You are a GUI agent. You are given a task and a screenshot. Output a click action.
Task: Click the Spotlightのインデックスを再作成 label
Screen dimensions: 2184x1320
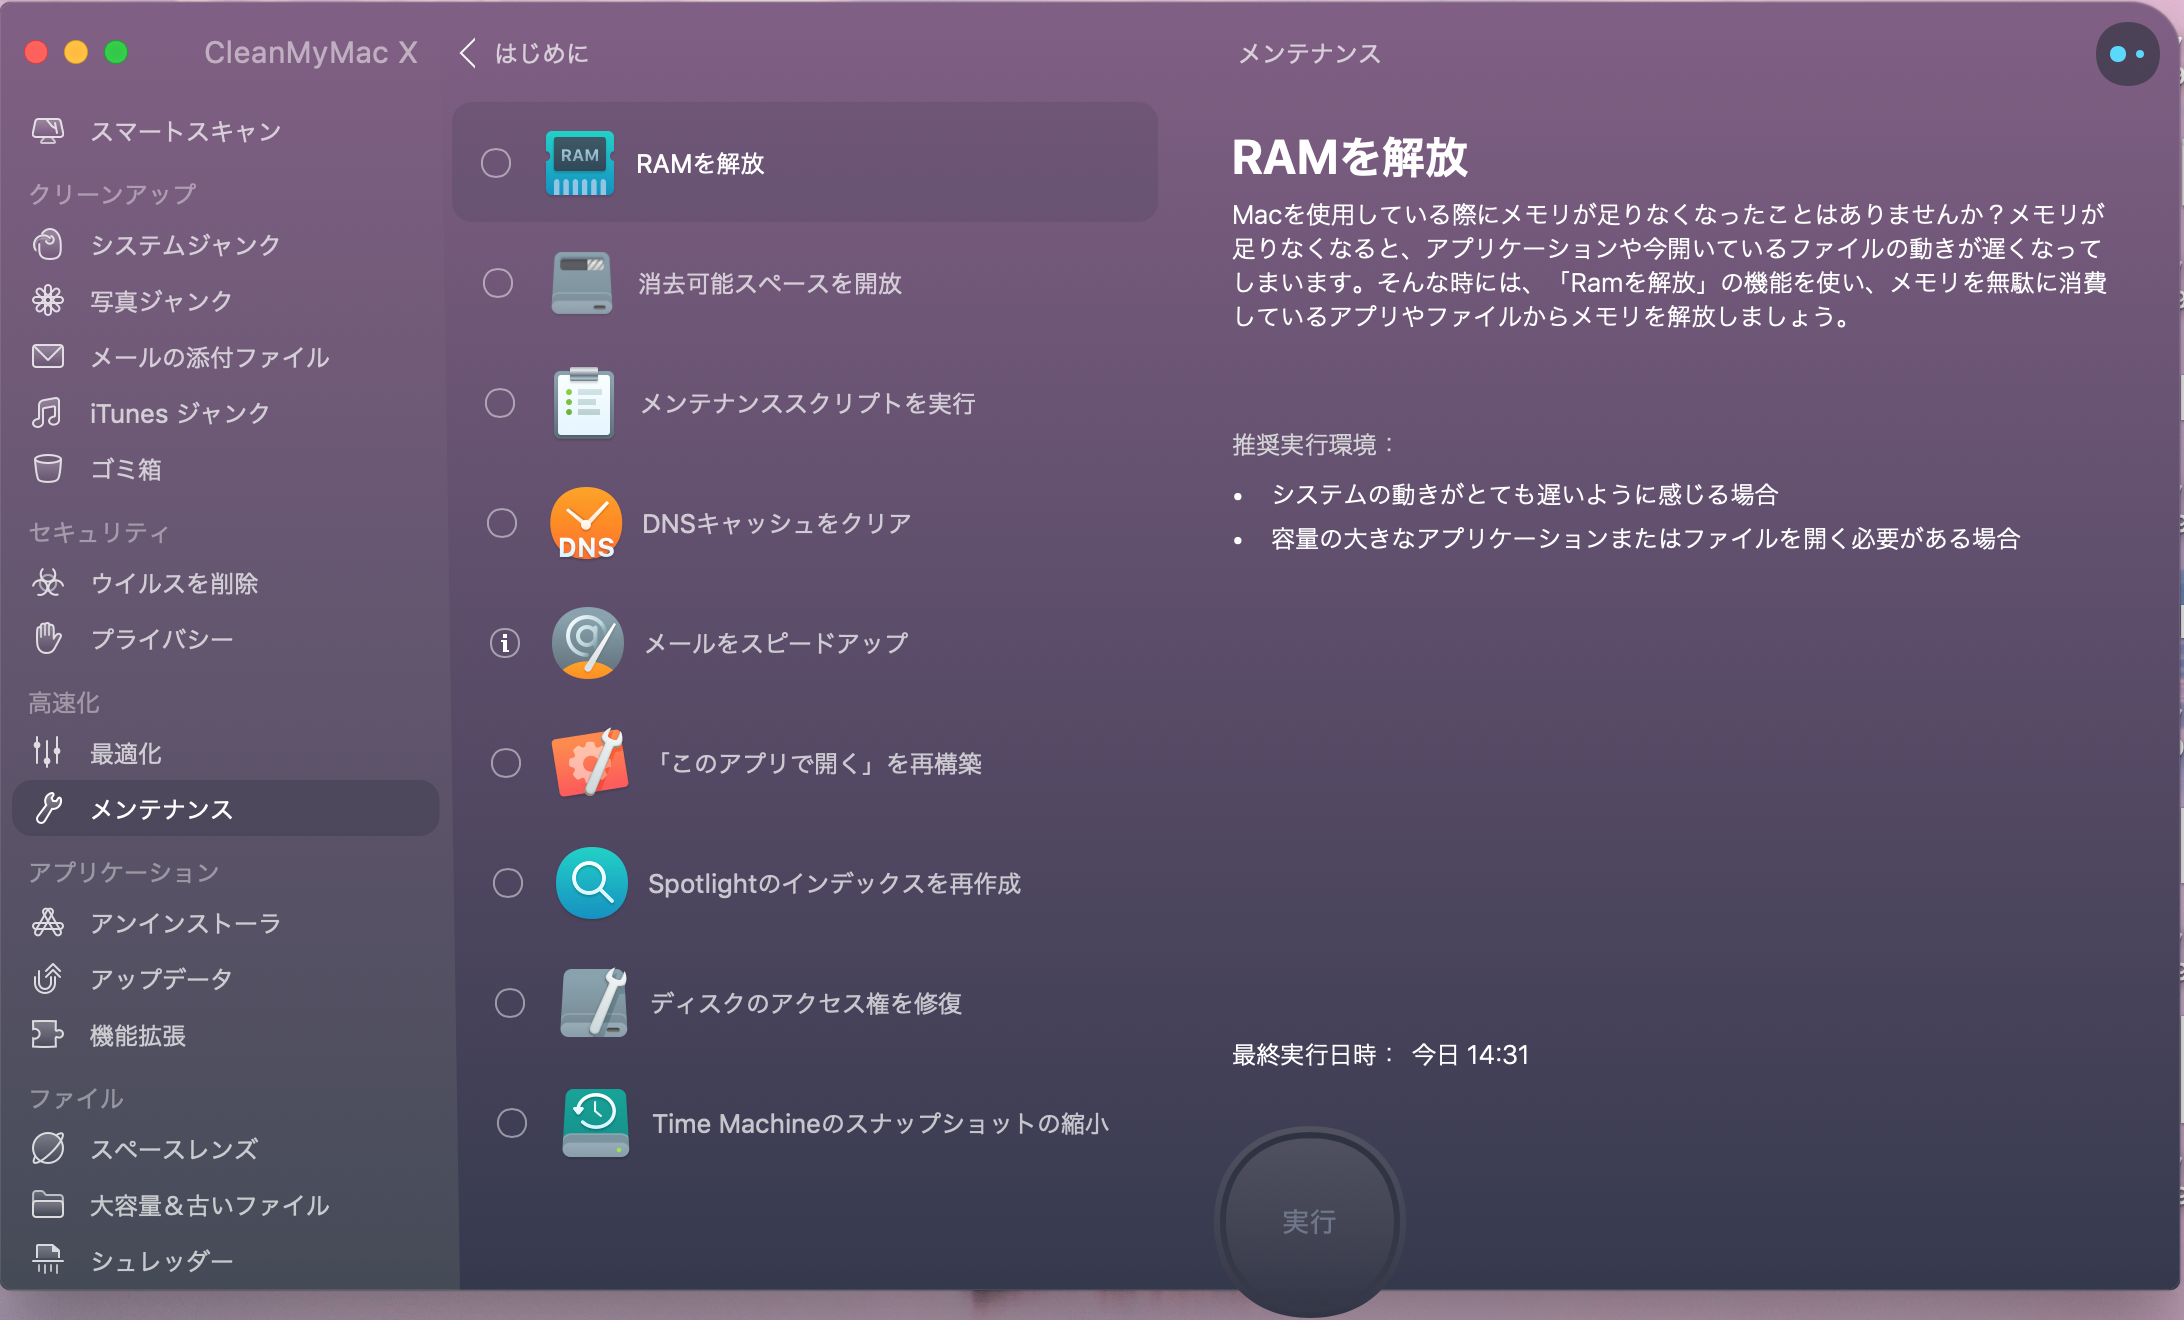point(834,883)
